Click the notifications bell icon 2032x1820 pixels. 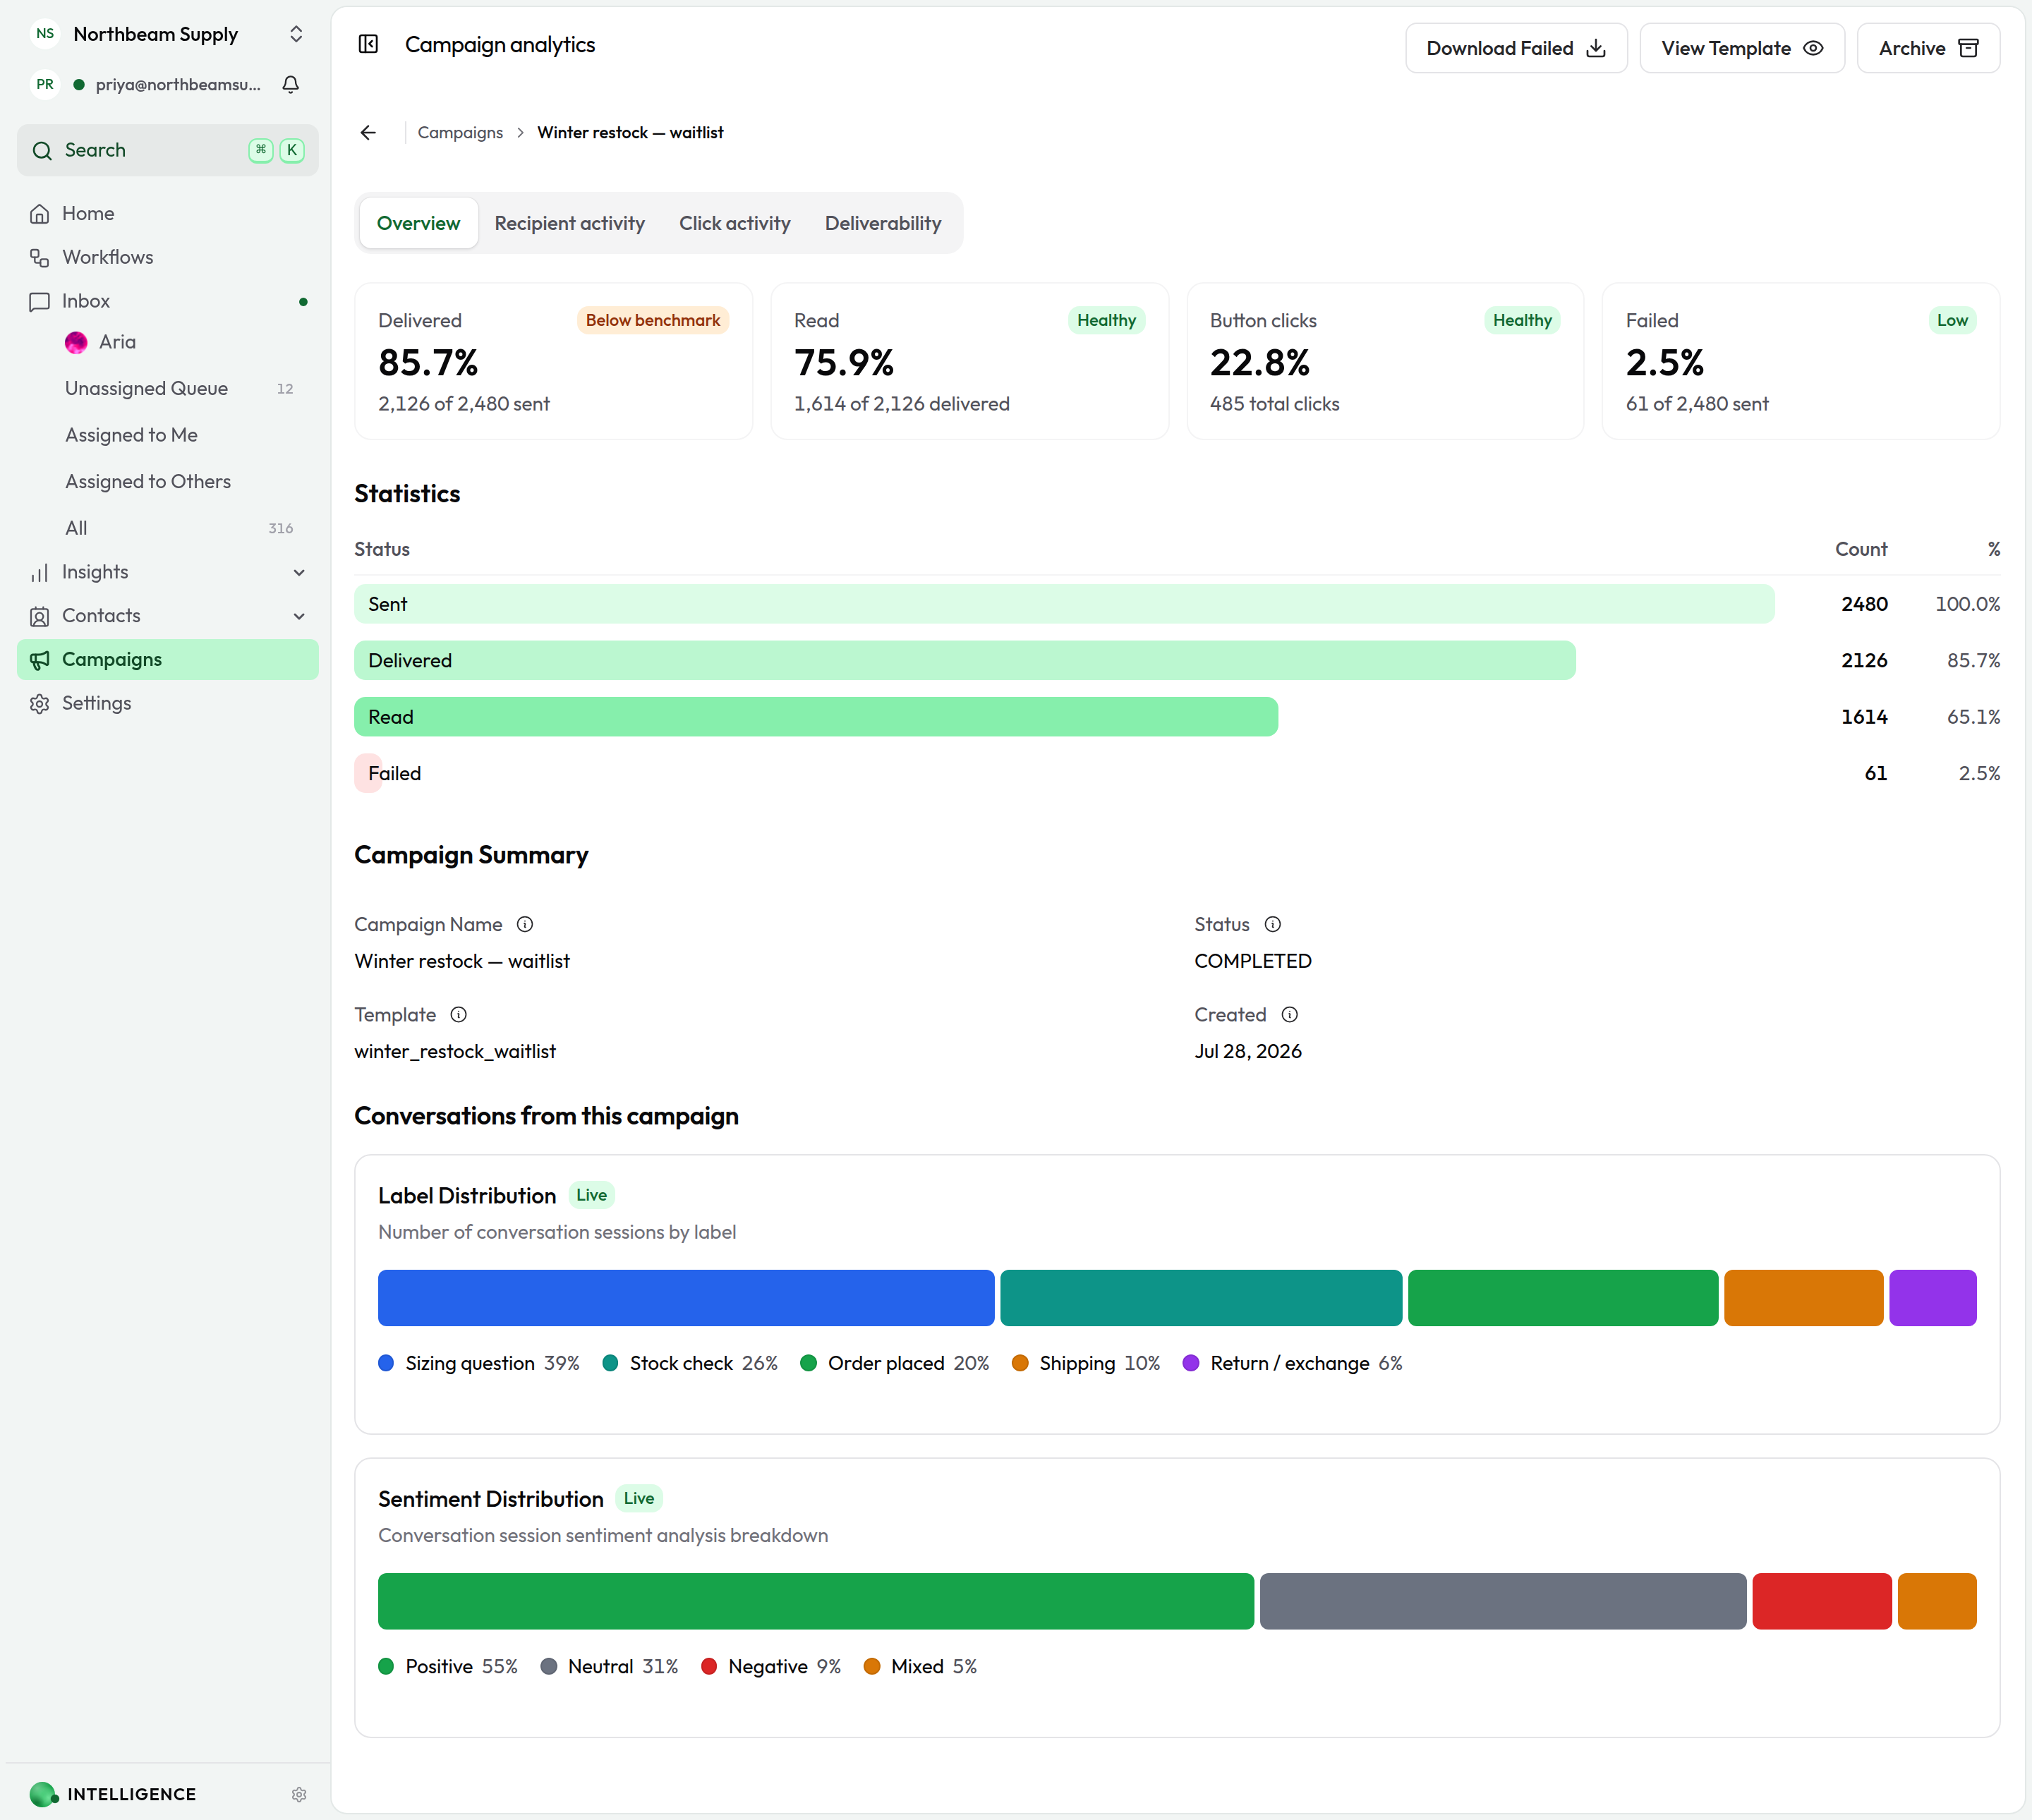[x=291, y=84]
